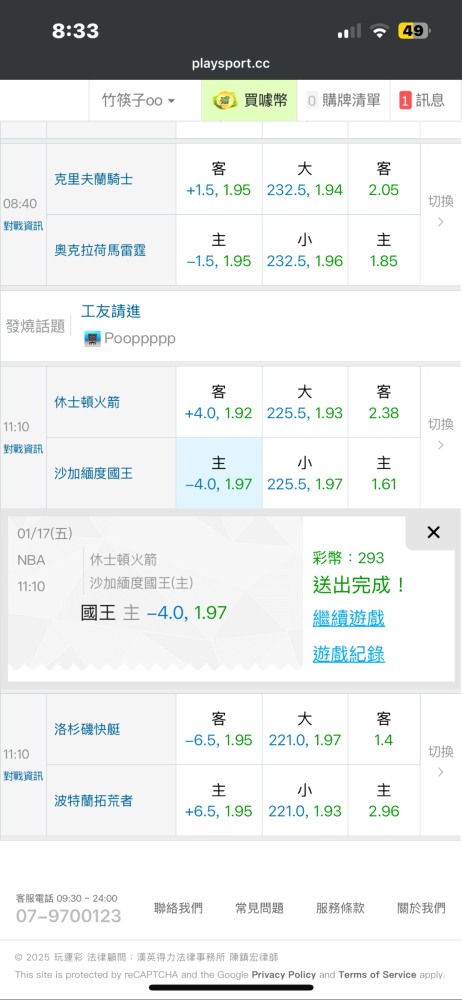Click the 繼續遊戲 link
This screenshot has height=1000, width=462.
tap(348, 617)
